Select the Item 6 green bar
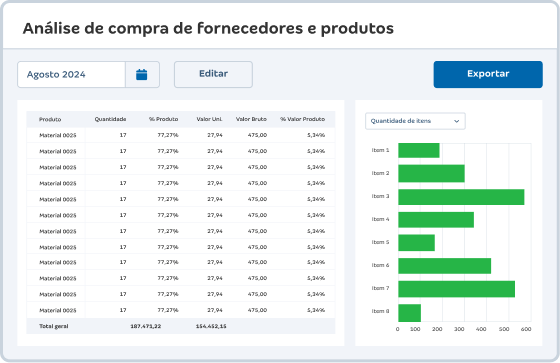This screenshot has height=363, width=560. click(x=445, y=266)
